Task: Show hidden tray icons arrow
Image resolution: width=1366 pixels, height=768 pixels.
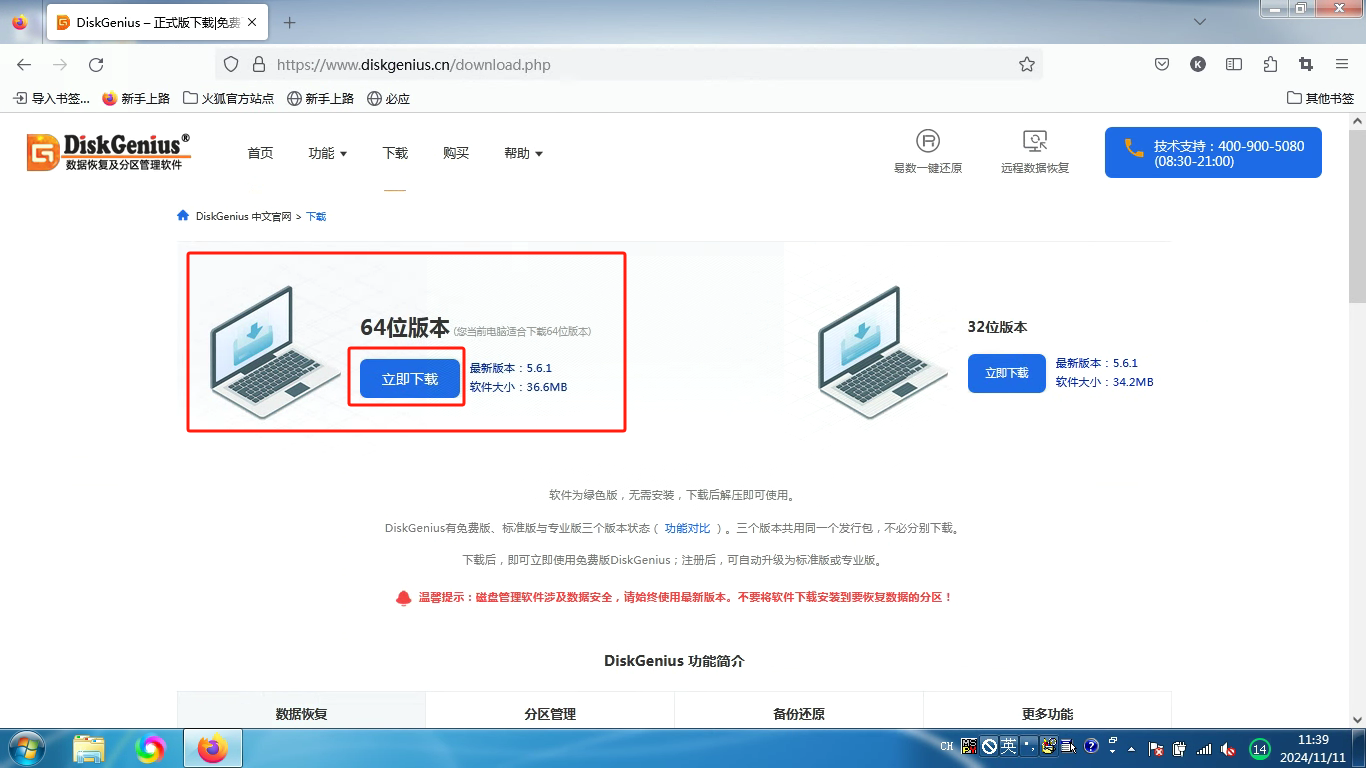Action: click(1131, 748)
